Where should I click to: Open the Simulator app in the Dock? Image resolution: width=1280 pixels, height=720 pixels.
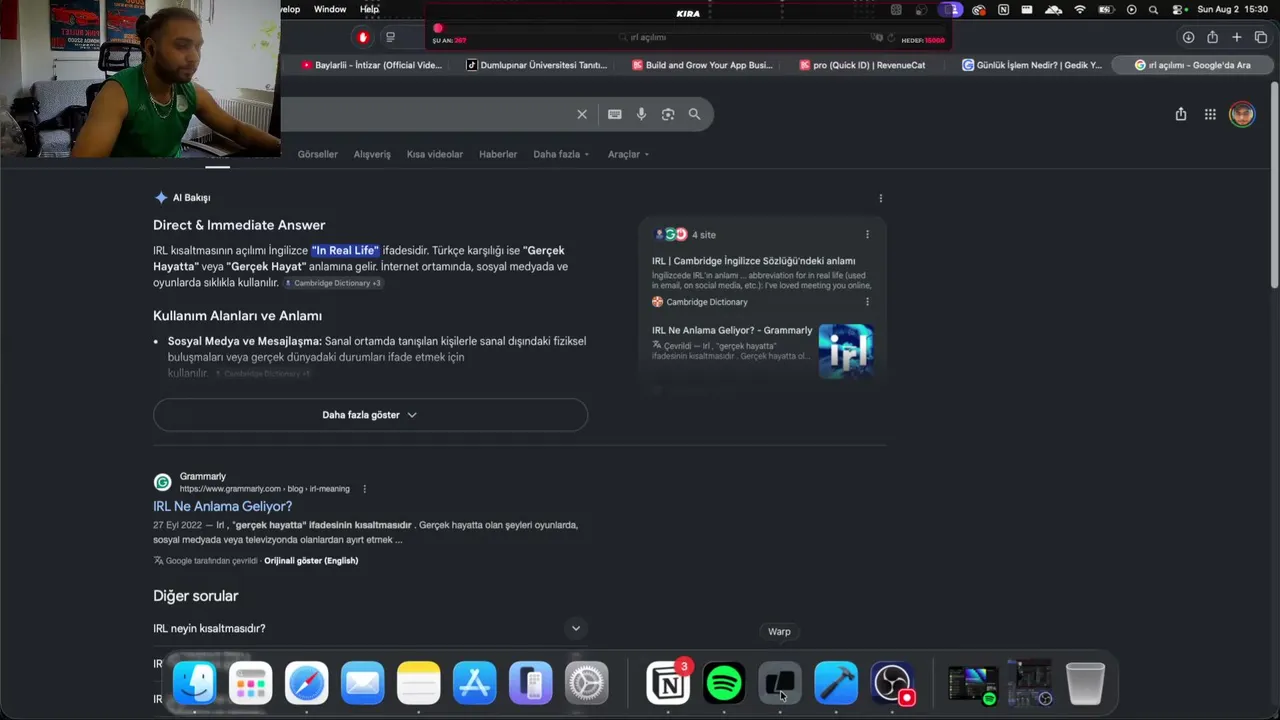[530, 684]
